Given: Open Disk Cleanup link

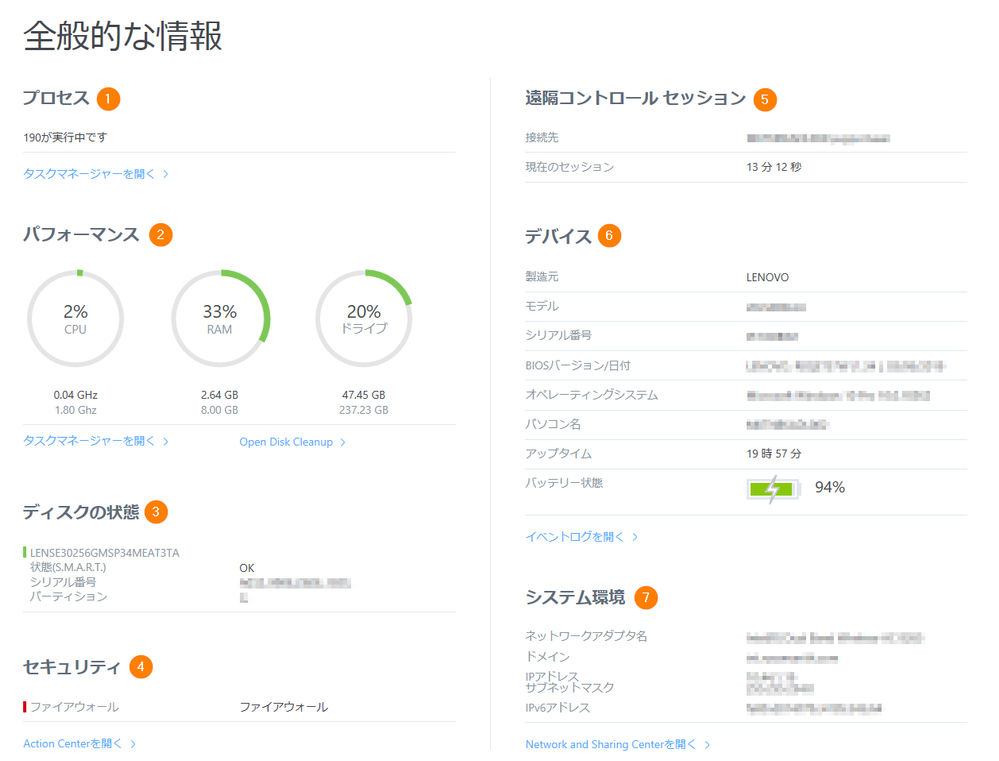Looking at the screenshot, I should 286,442.
